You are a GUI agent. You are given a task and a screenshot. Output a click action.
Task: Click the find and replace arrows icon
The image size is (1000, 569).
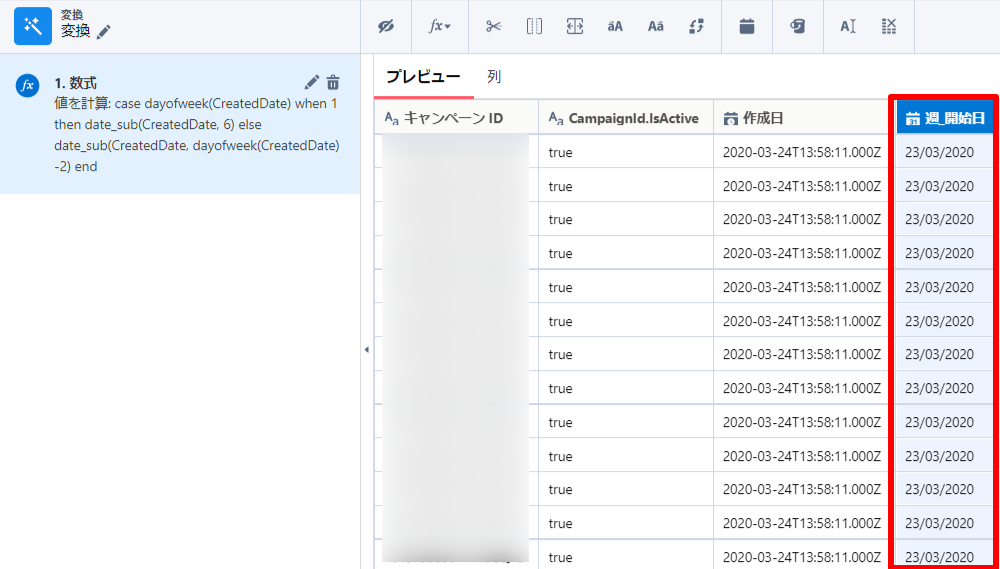click(697, 27)
